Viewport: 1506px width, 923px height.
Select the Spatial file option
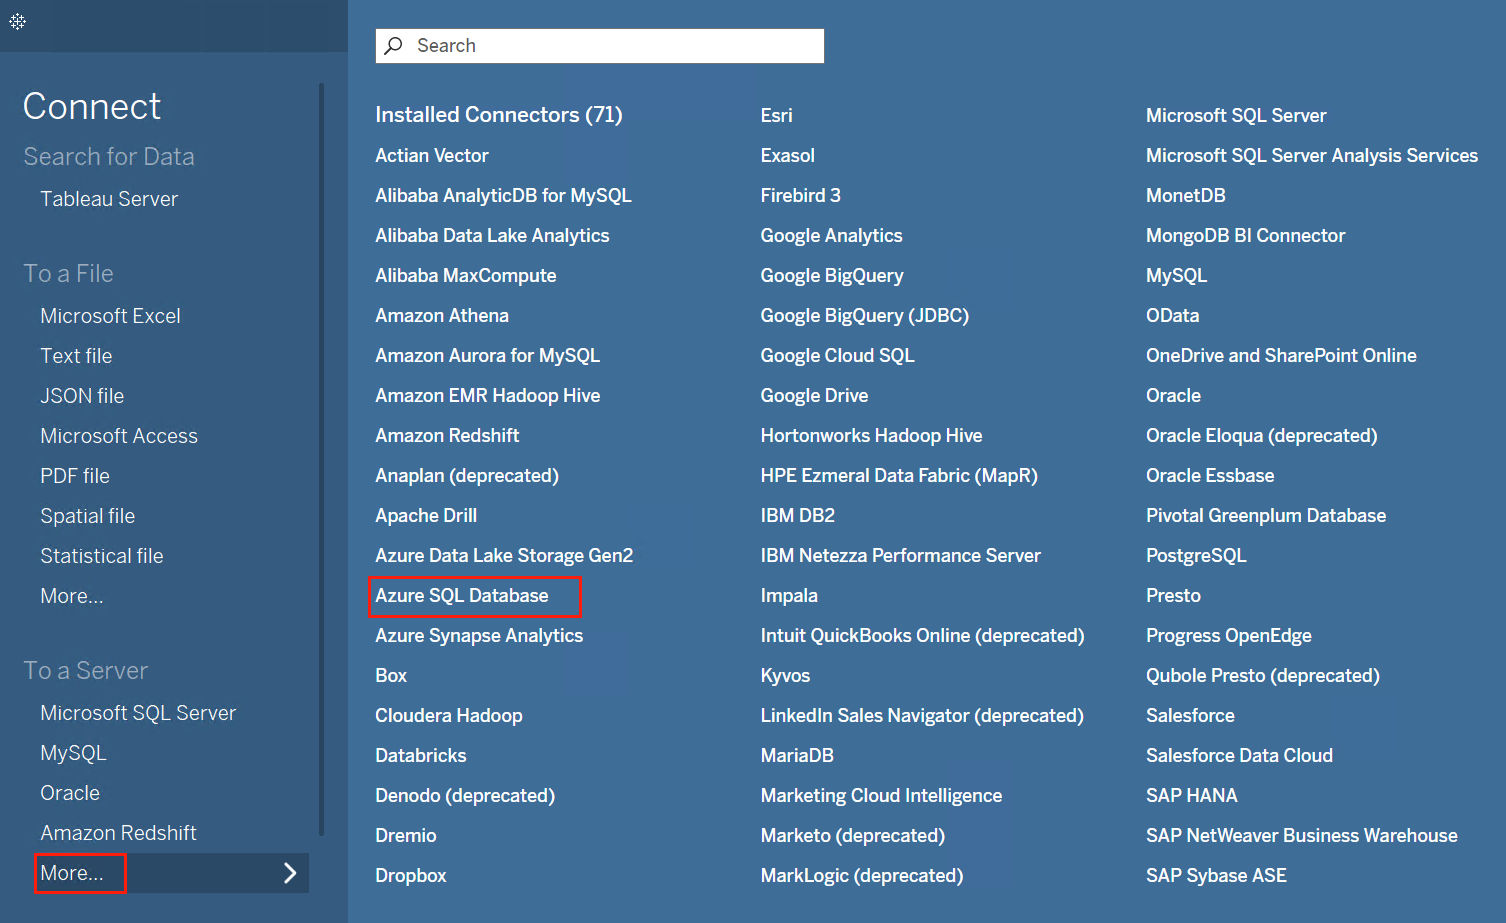coord(88,515)
